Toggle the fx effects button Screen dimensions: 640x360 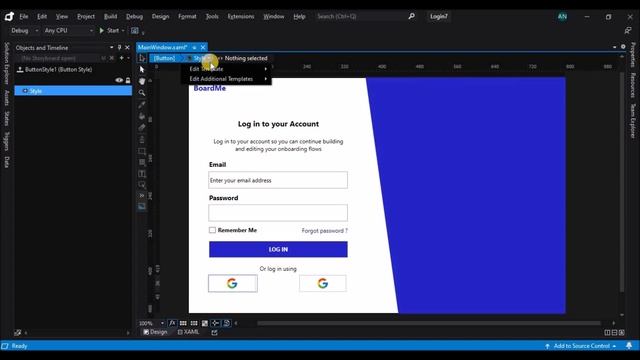[x=172, y=323]
